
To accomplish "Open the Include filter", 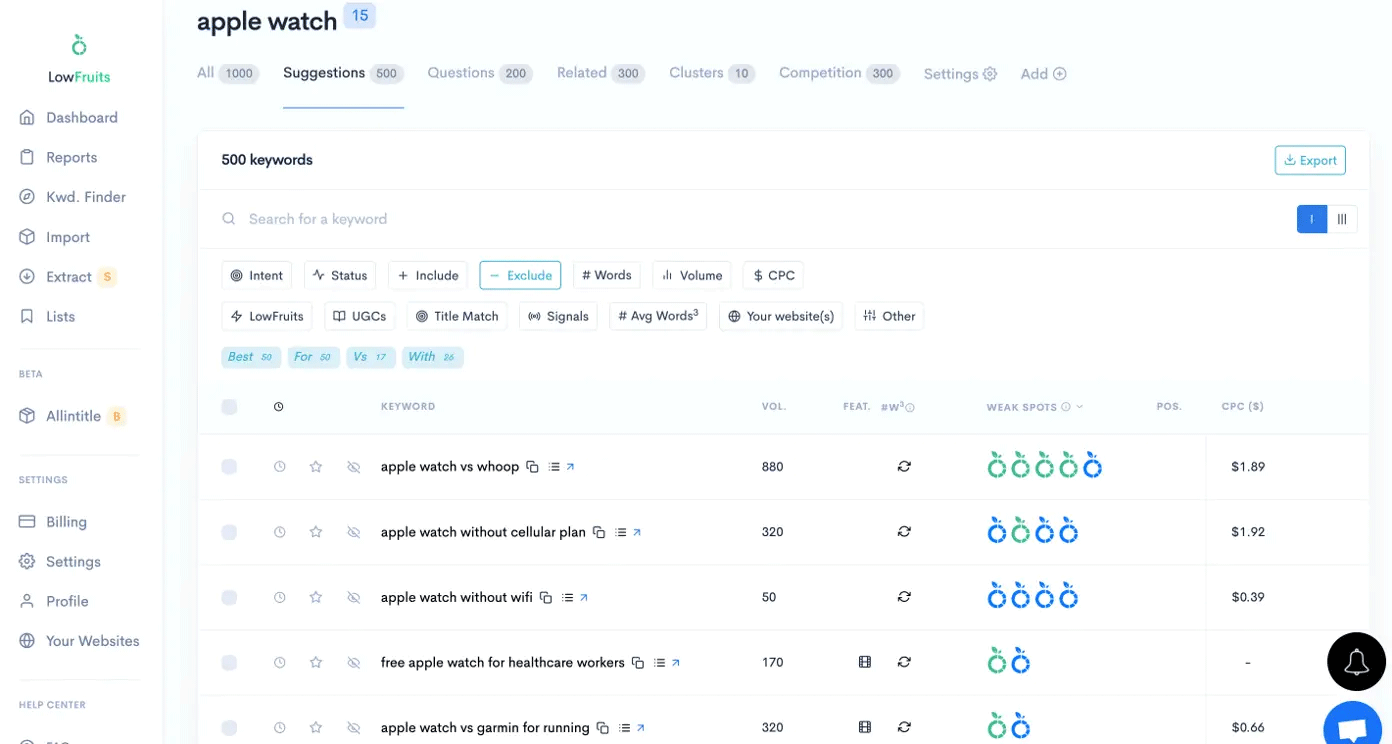I will (x=428, y=275).
